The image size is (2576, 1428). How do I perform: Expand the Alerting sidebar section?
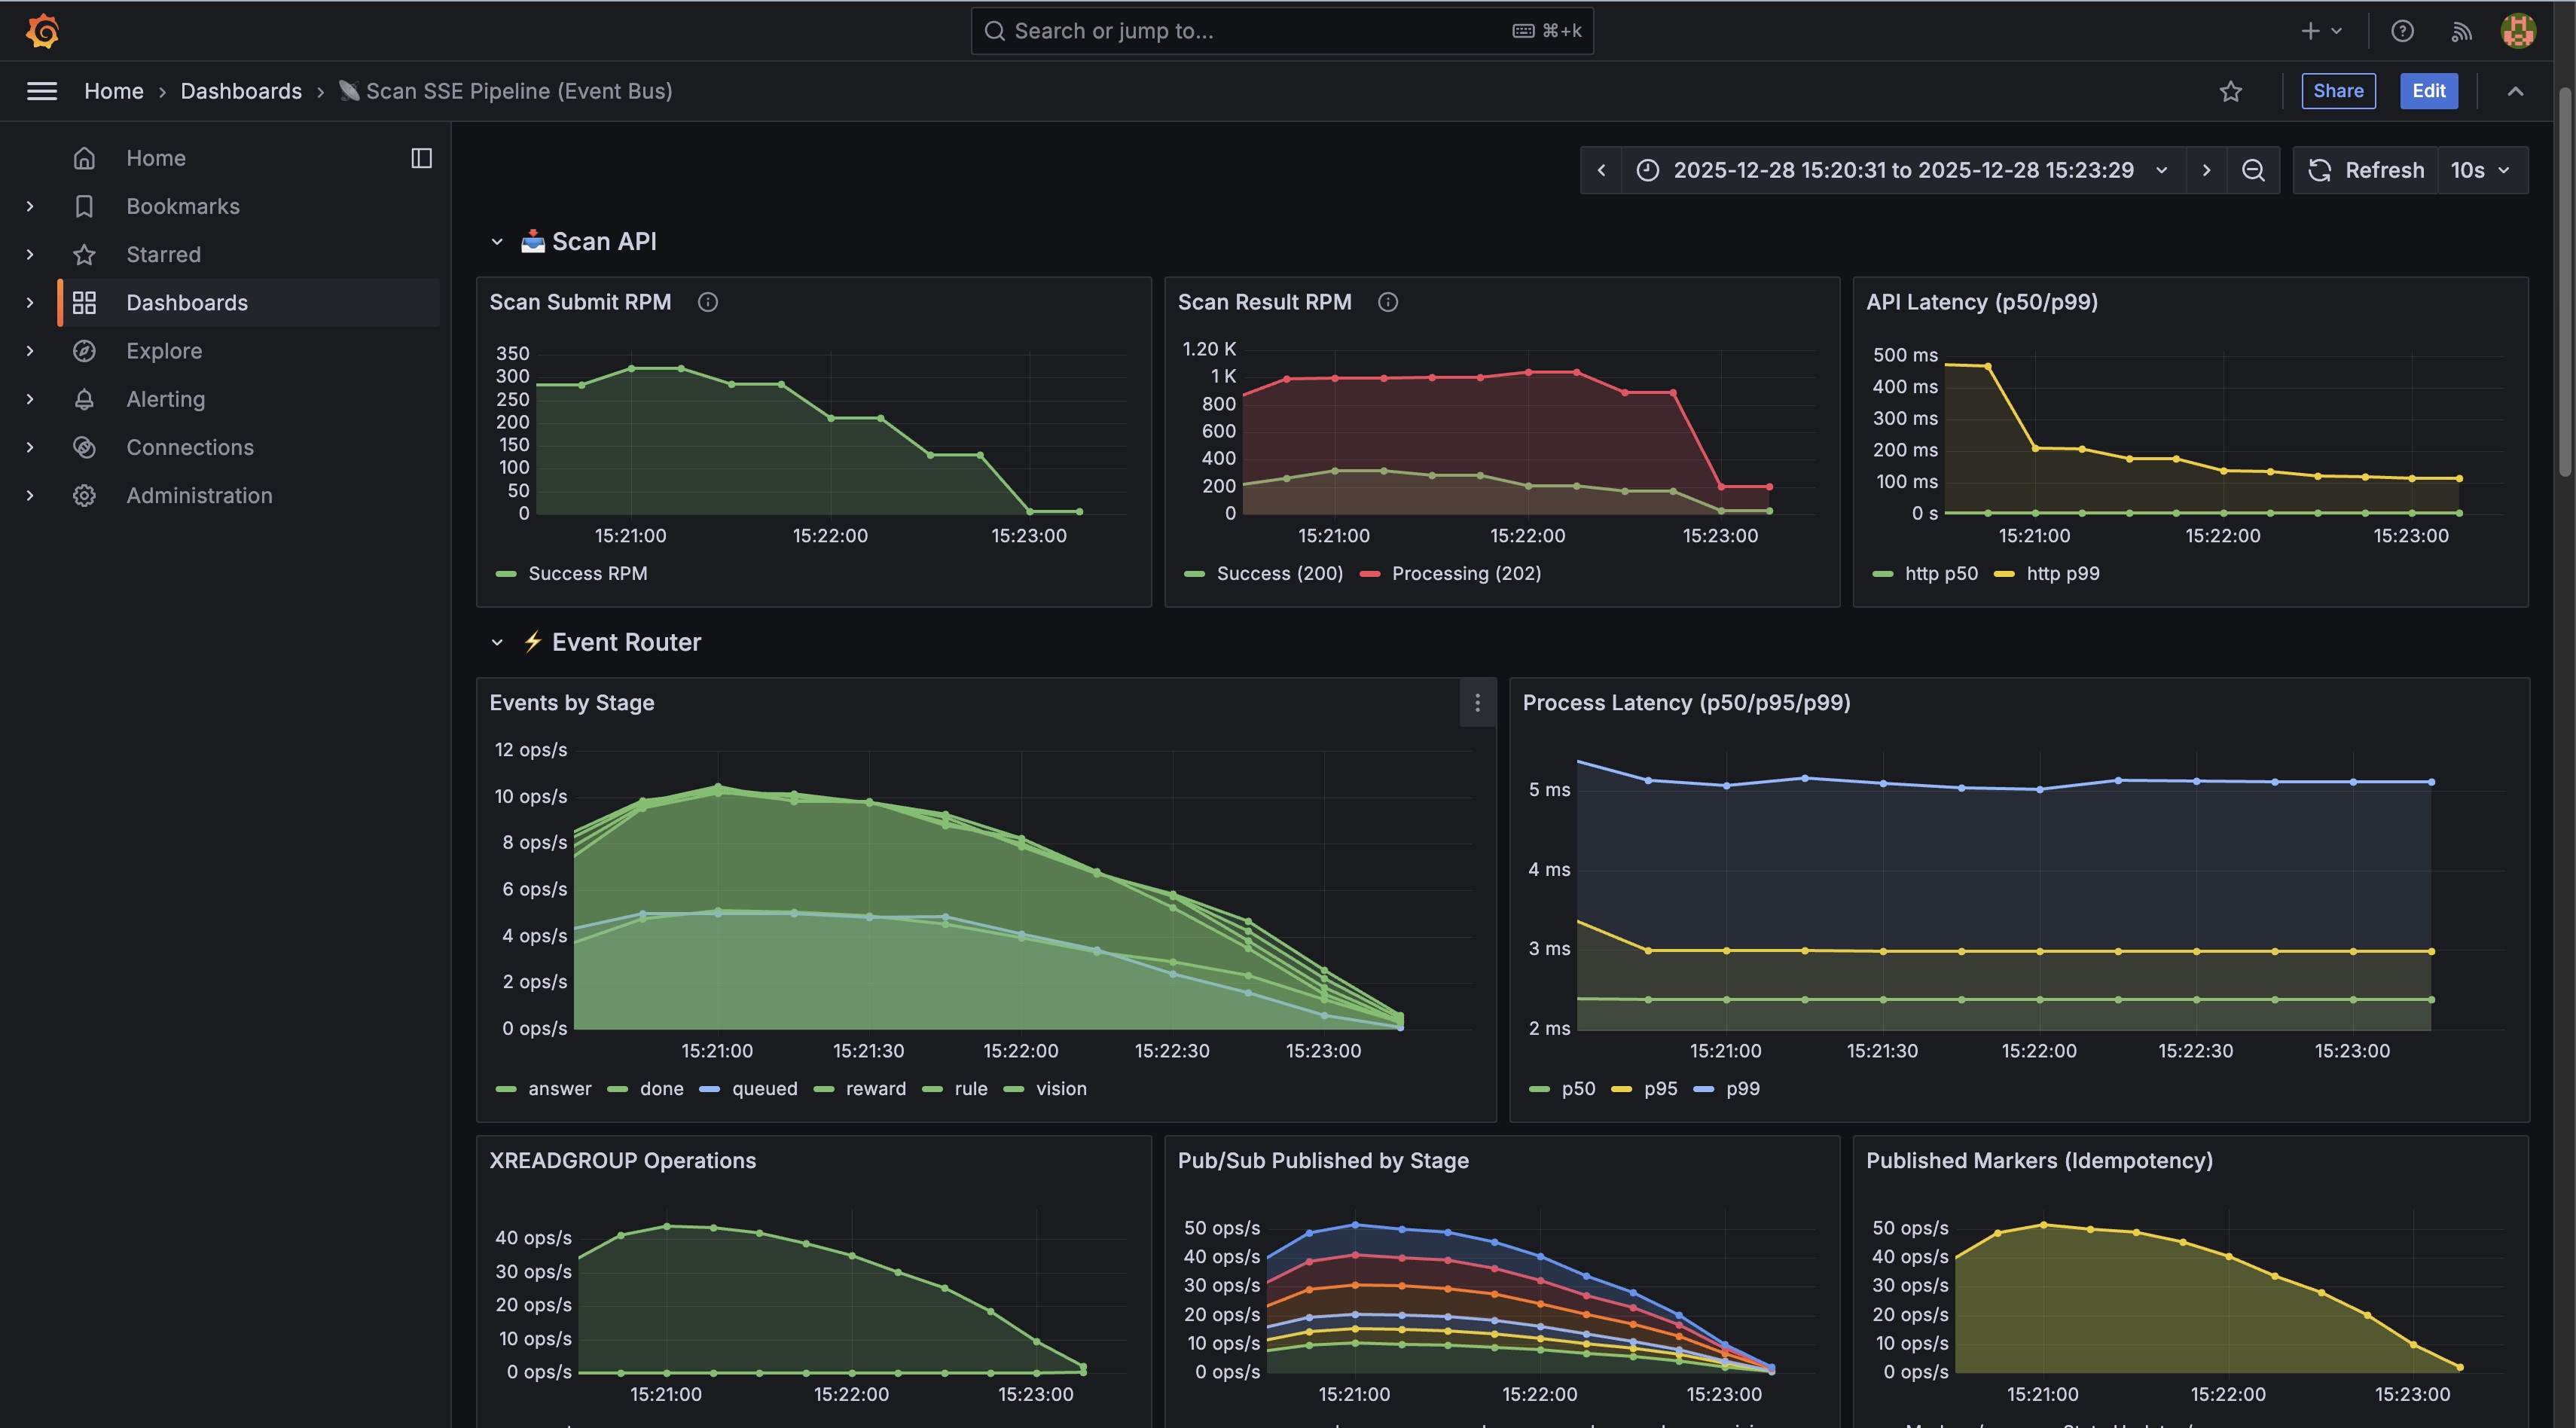(x=30, y=399)
